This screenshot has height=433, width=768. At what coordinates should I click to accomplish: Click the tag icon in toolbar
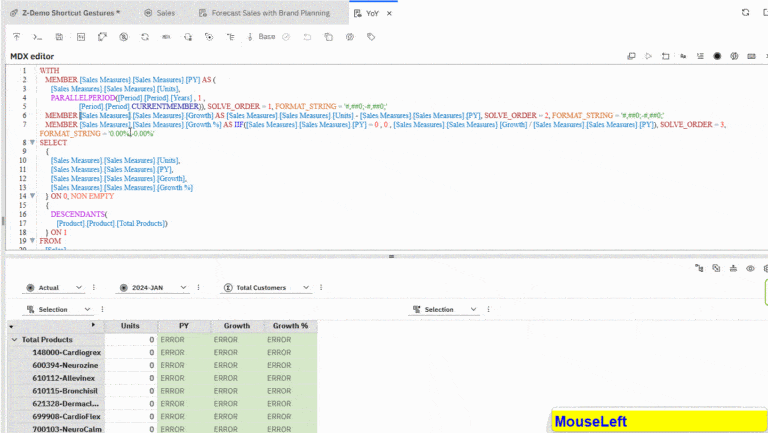point(371,37)
